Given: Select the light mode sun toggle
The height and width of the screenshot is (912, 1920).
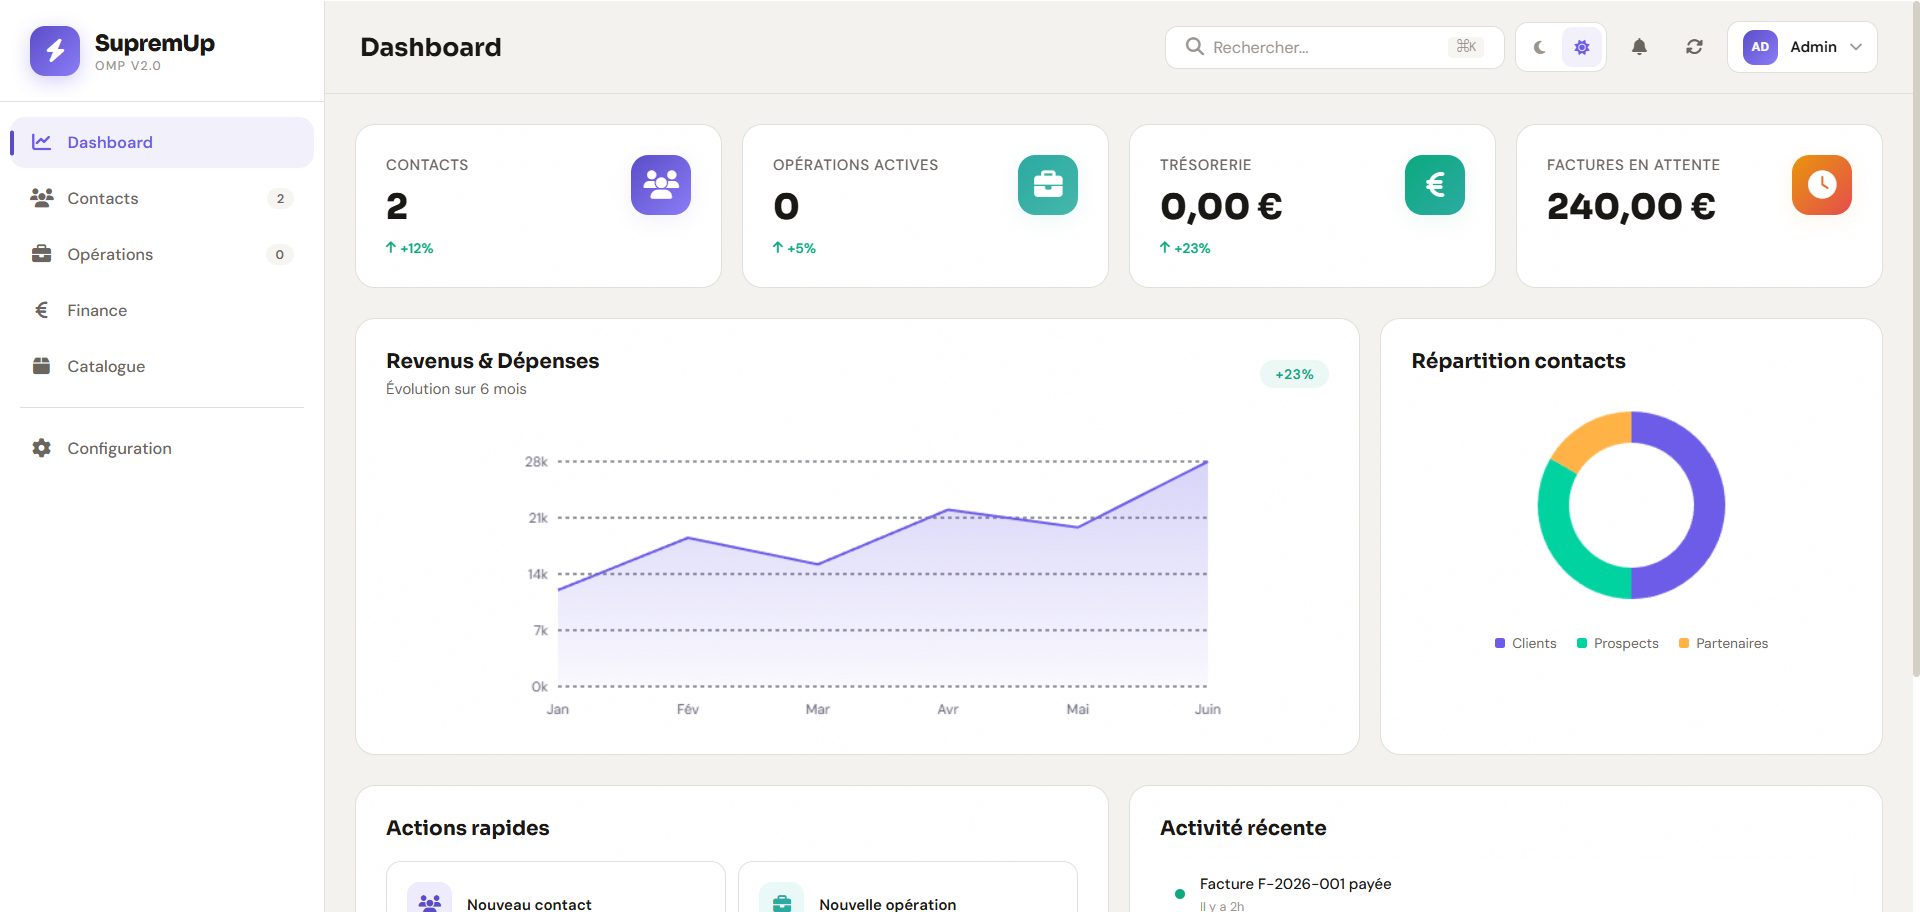Looking at the screenshot, I should (1581, 47).
